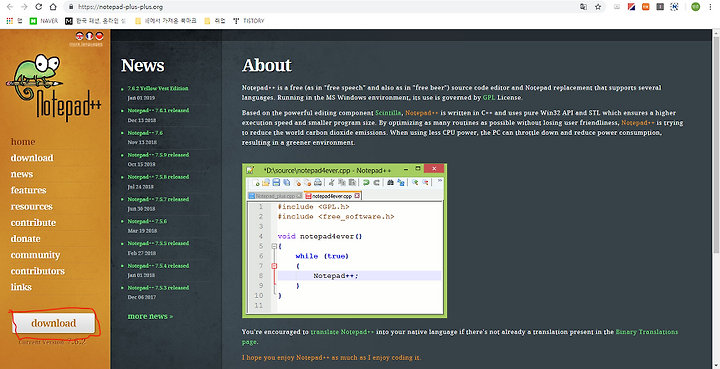
Task: Switch site language to English flag
Action: tap(79, 36)
